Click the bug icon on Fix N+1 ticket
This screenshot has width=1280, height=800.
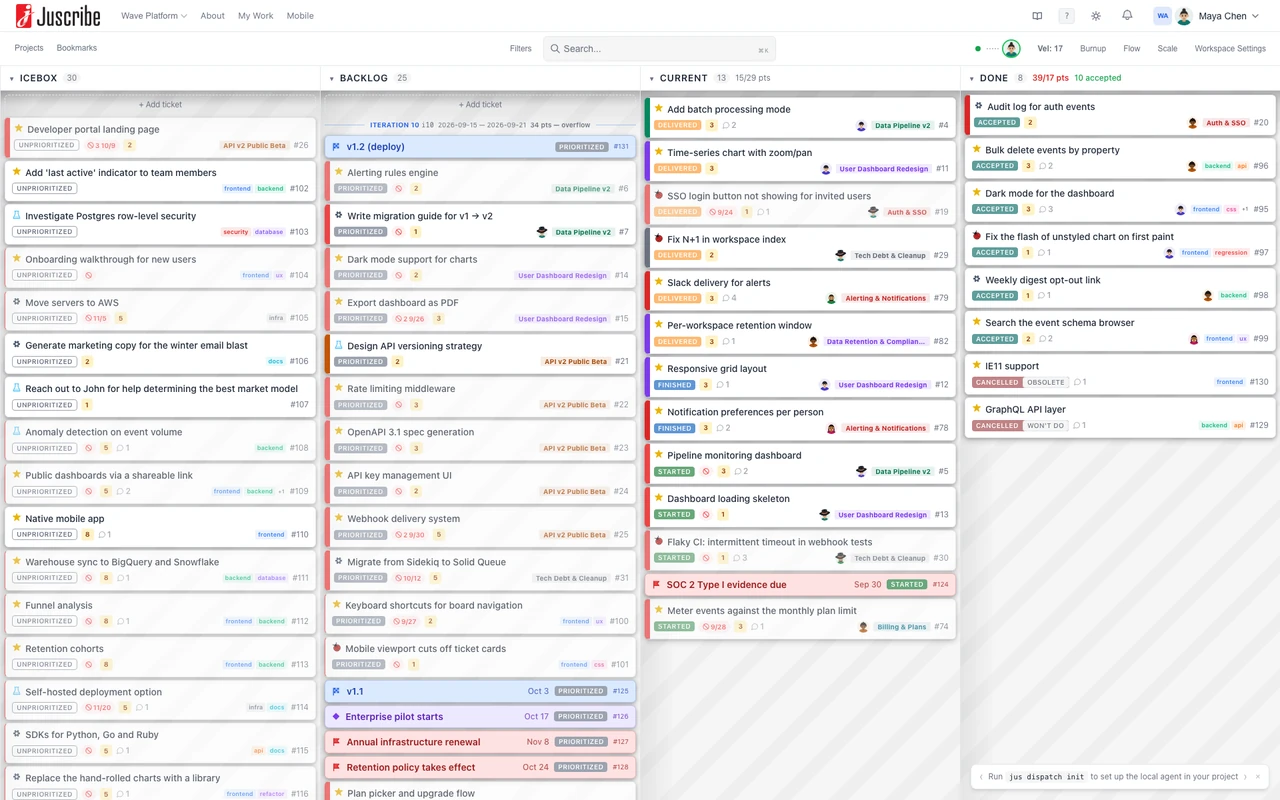[659, 239]
